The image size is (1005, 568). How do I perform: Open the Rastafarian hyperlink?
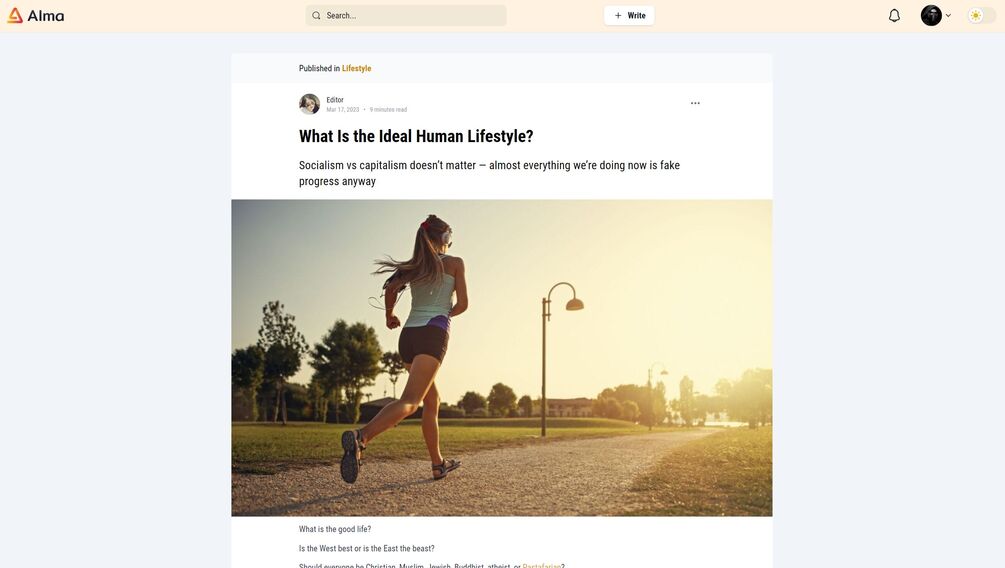pyautogui.click(x=542, y=565)
